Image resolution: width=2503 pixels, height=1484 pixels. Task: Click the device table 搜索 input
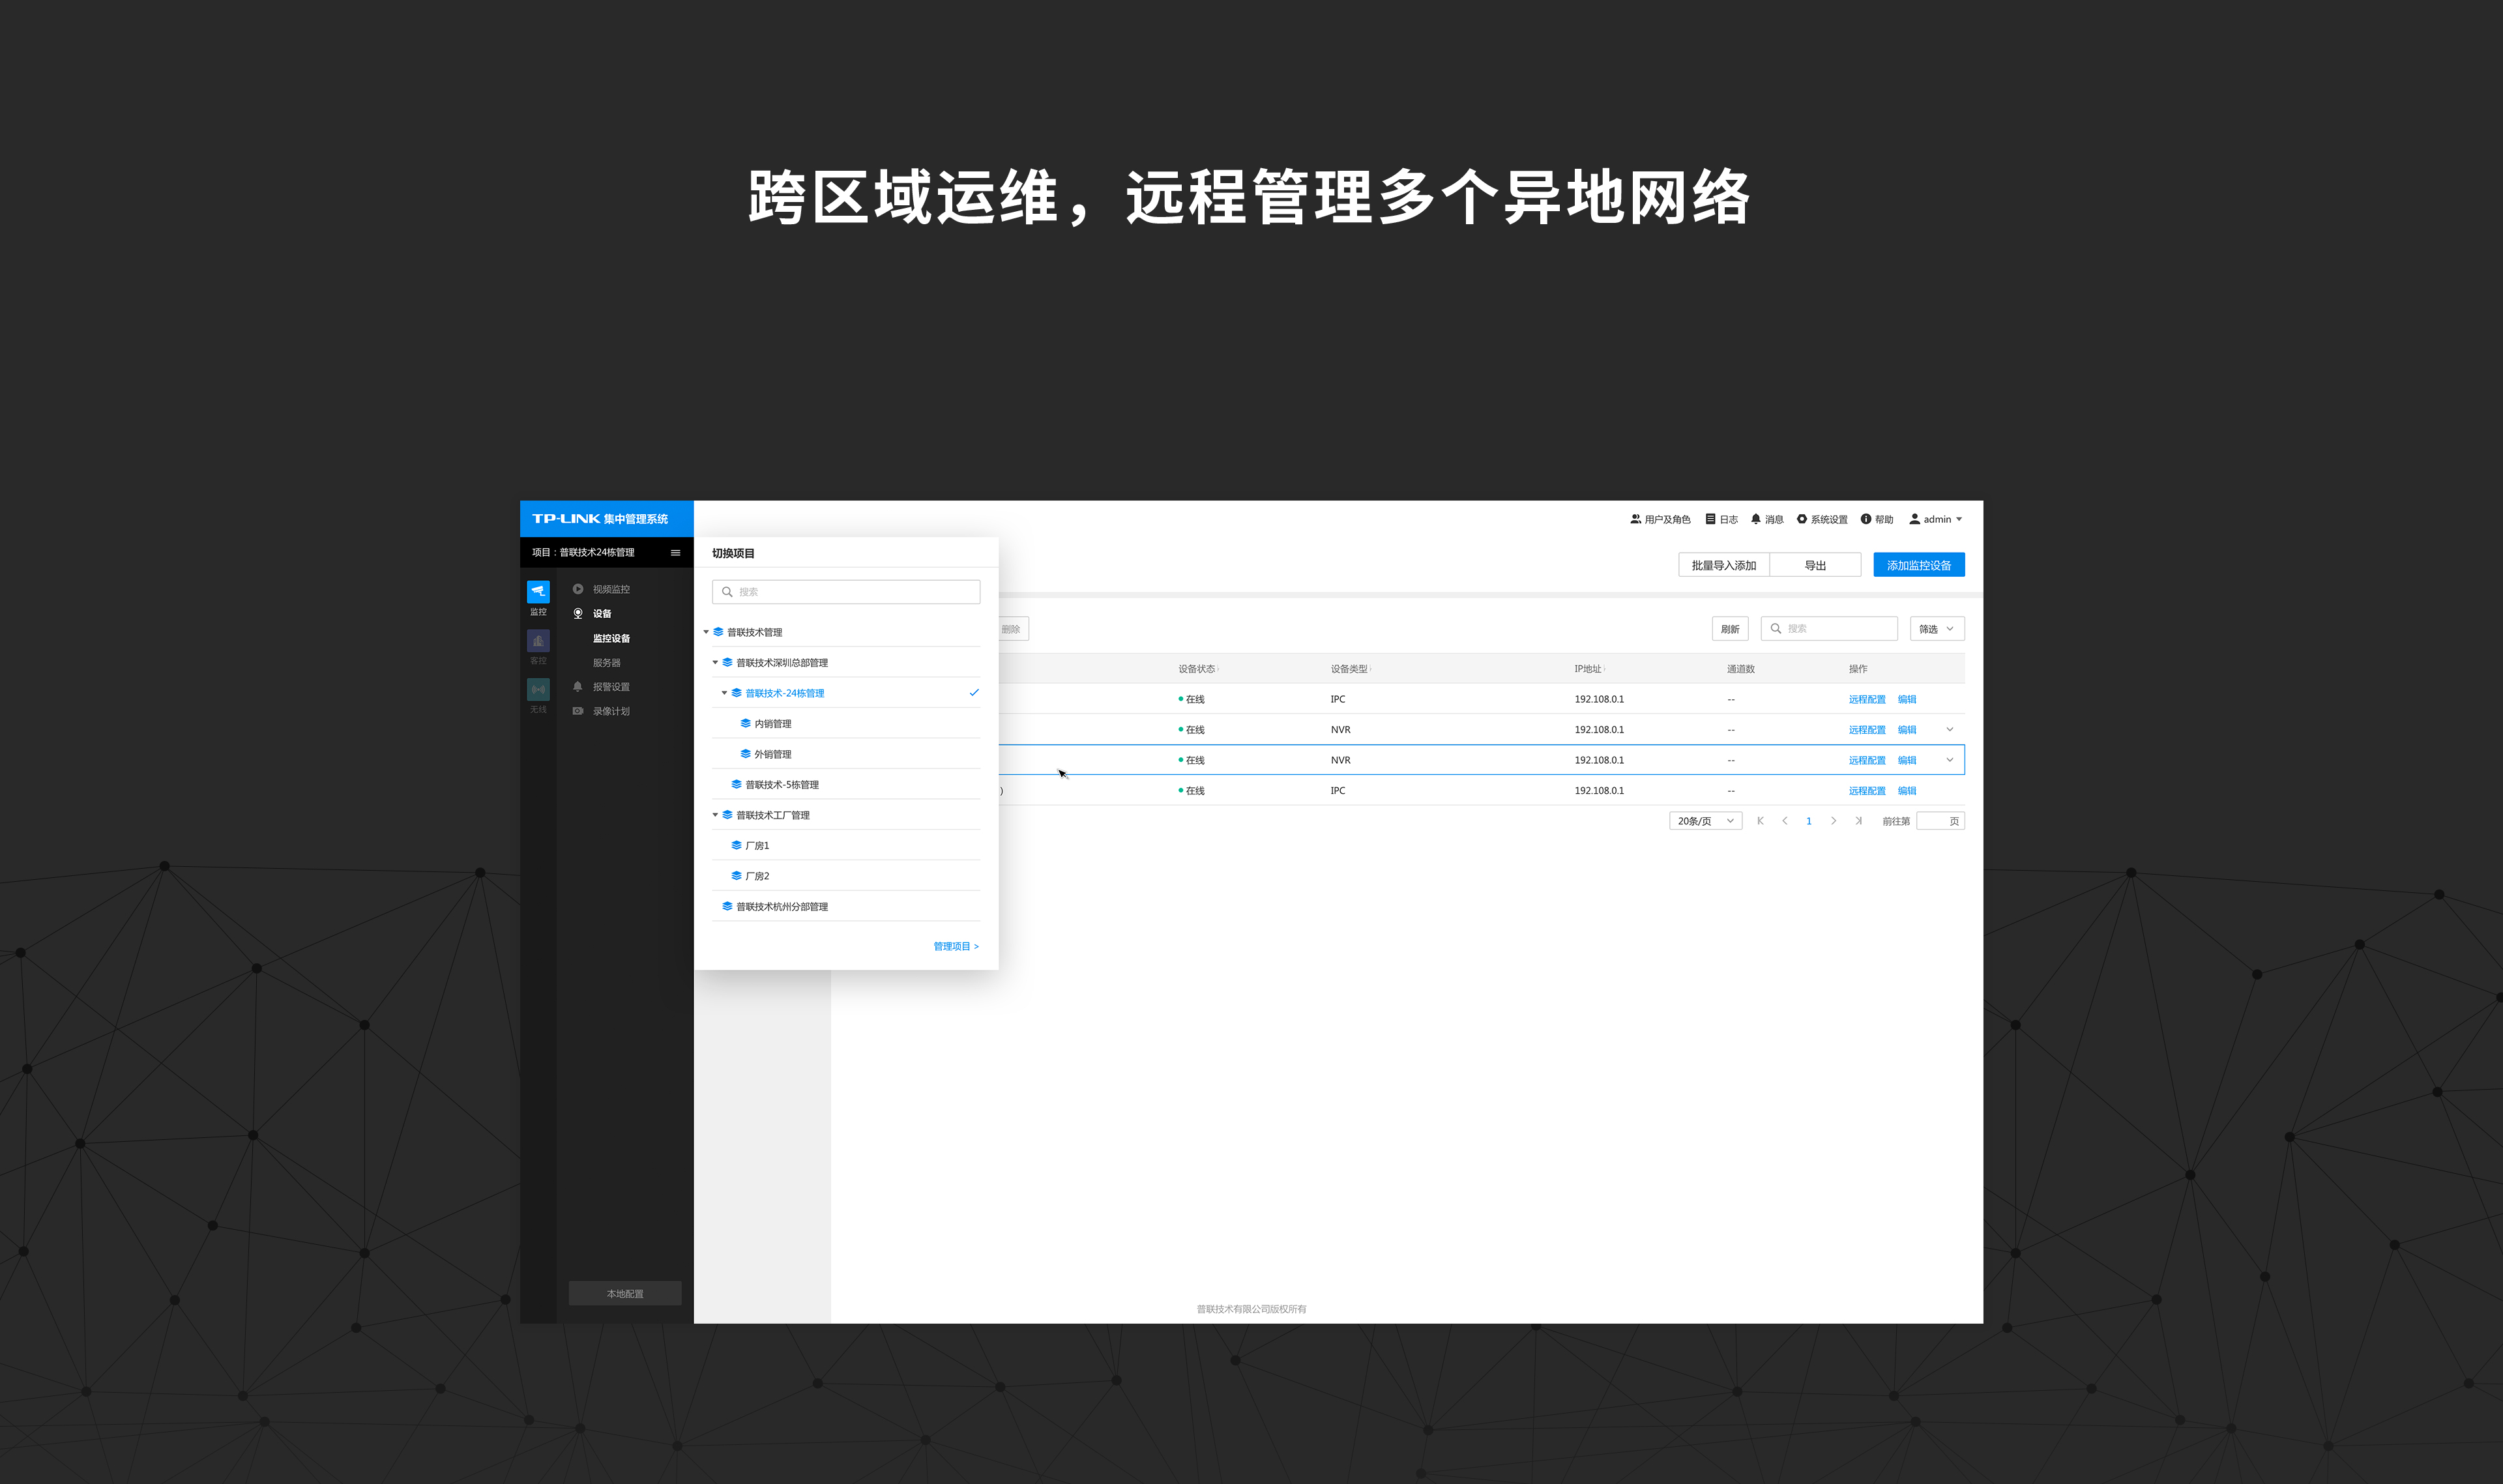1829,629
